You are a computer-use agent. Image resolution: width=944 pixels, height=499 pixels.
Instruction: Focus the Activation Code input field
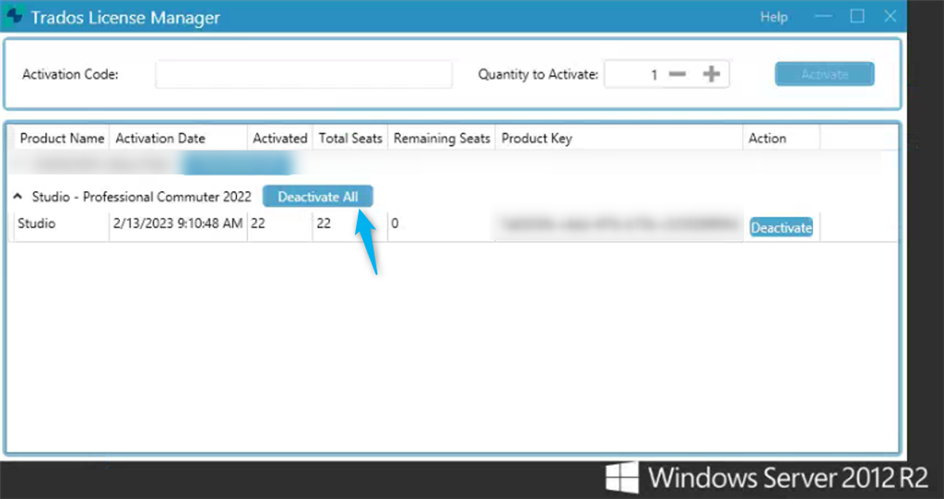(303, 75)
